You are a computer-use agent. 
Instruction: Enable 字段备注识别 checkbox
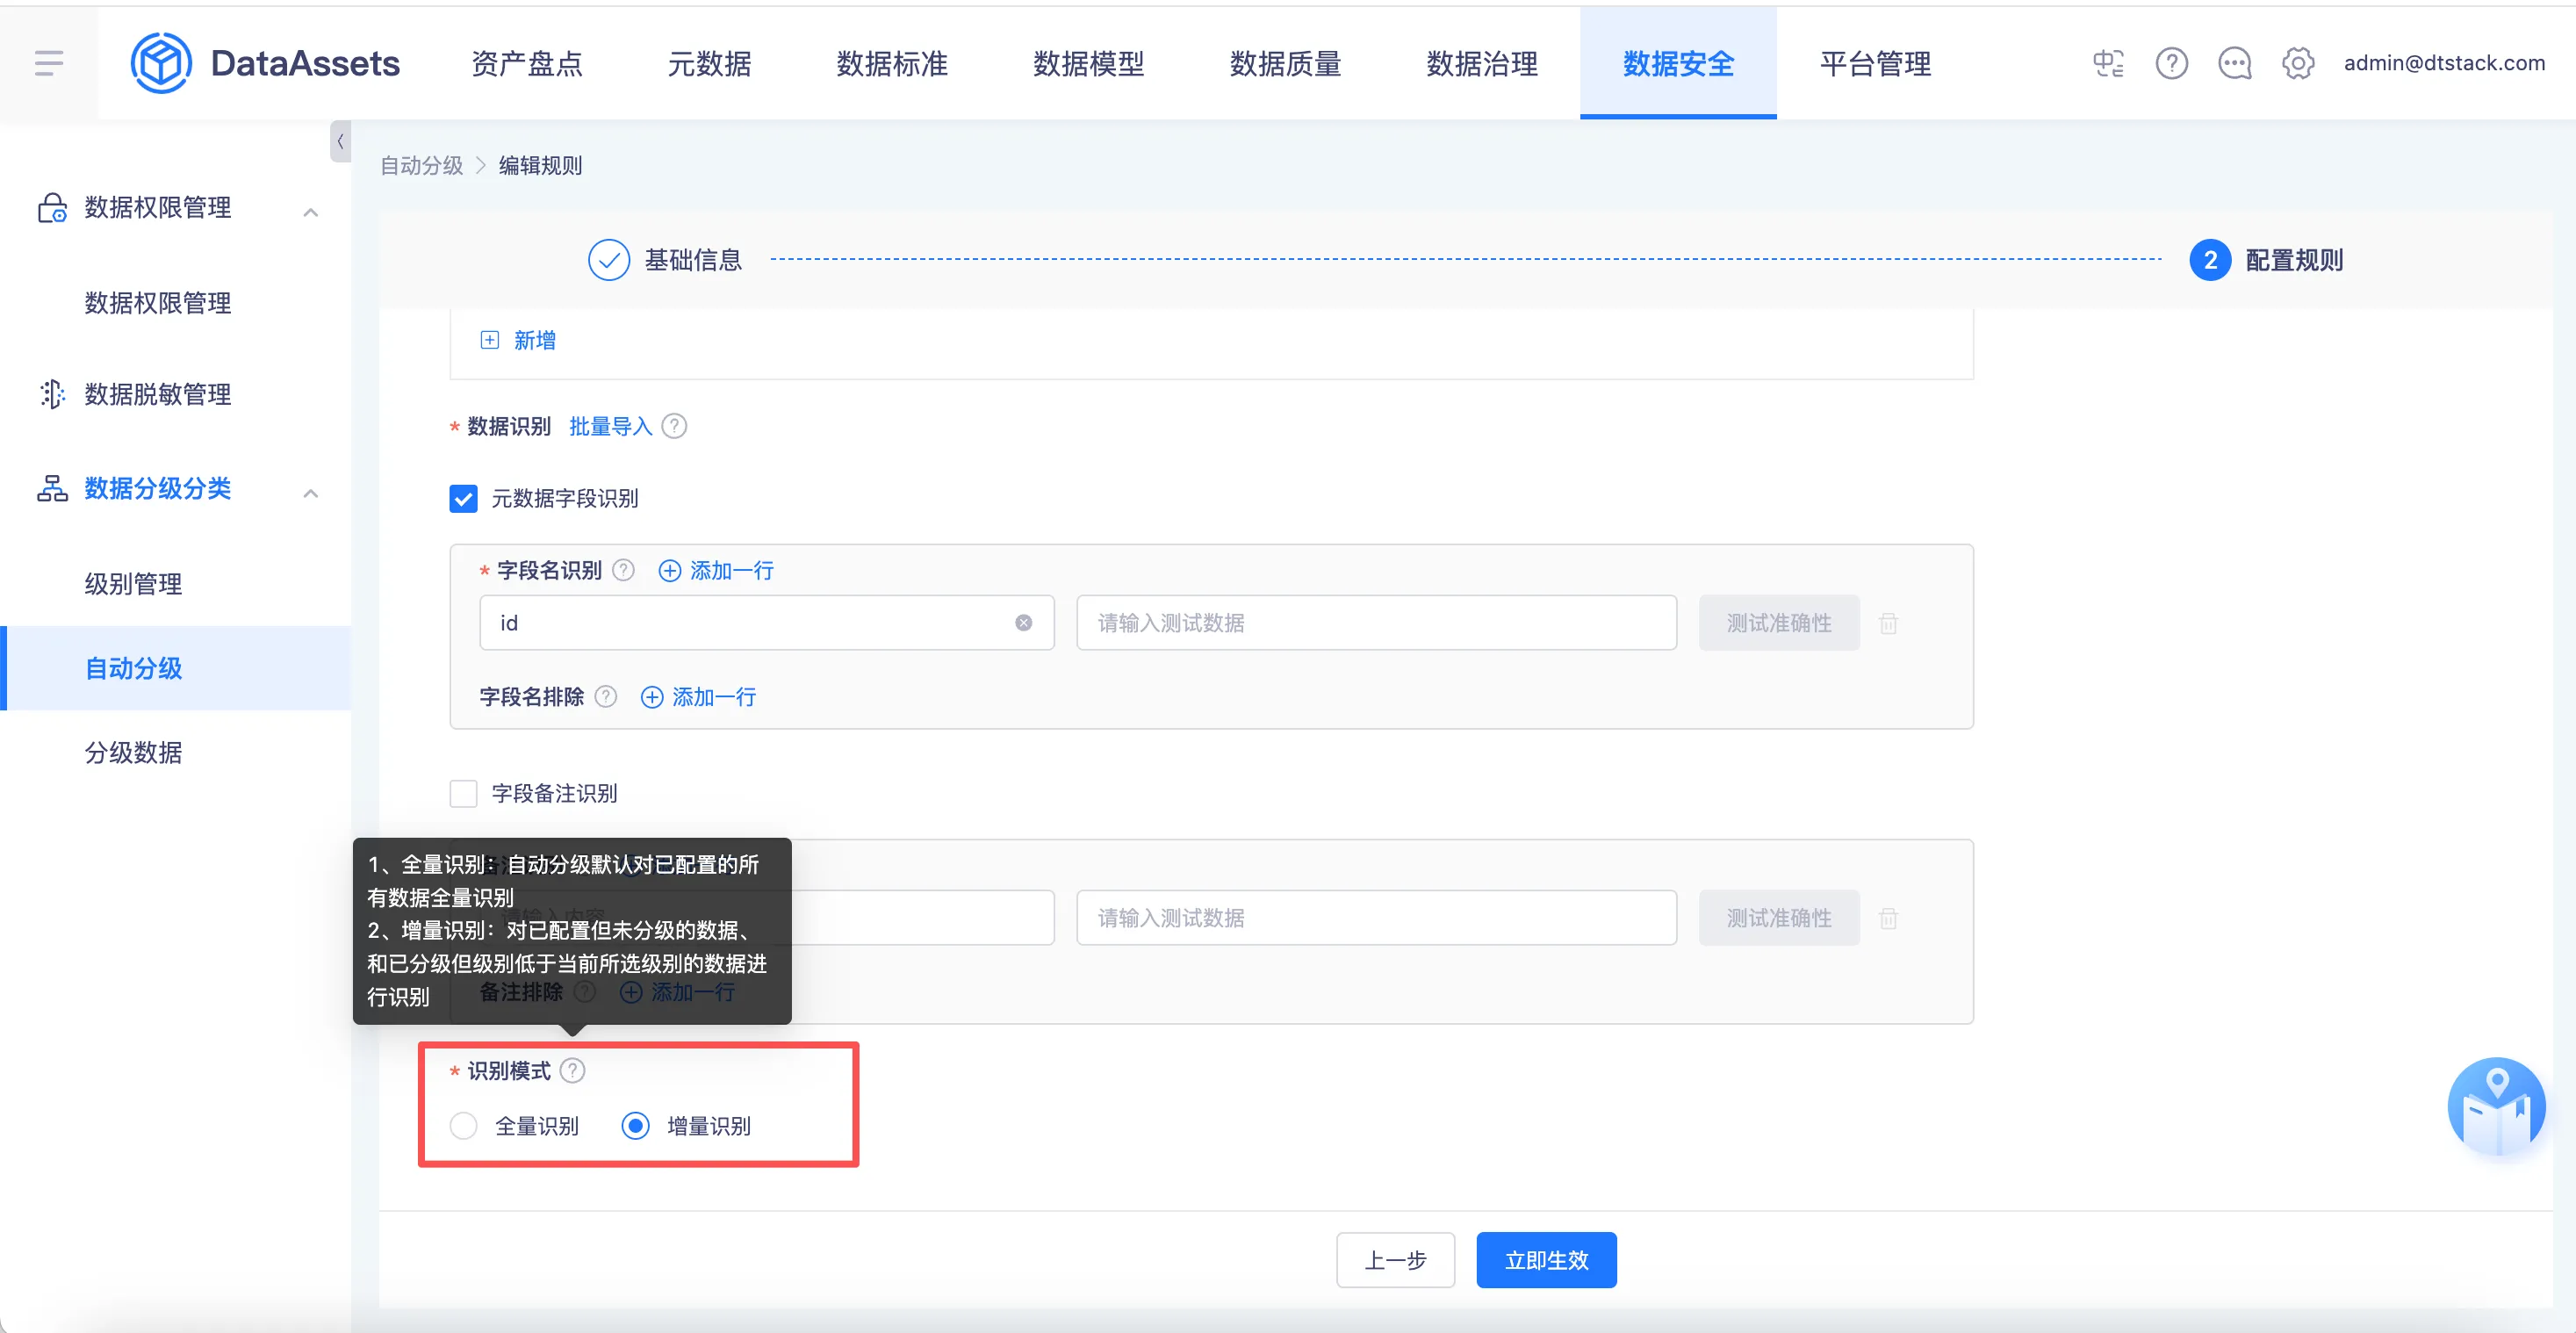pyautogui.click(x=463, y=793)
